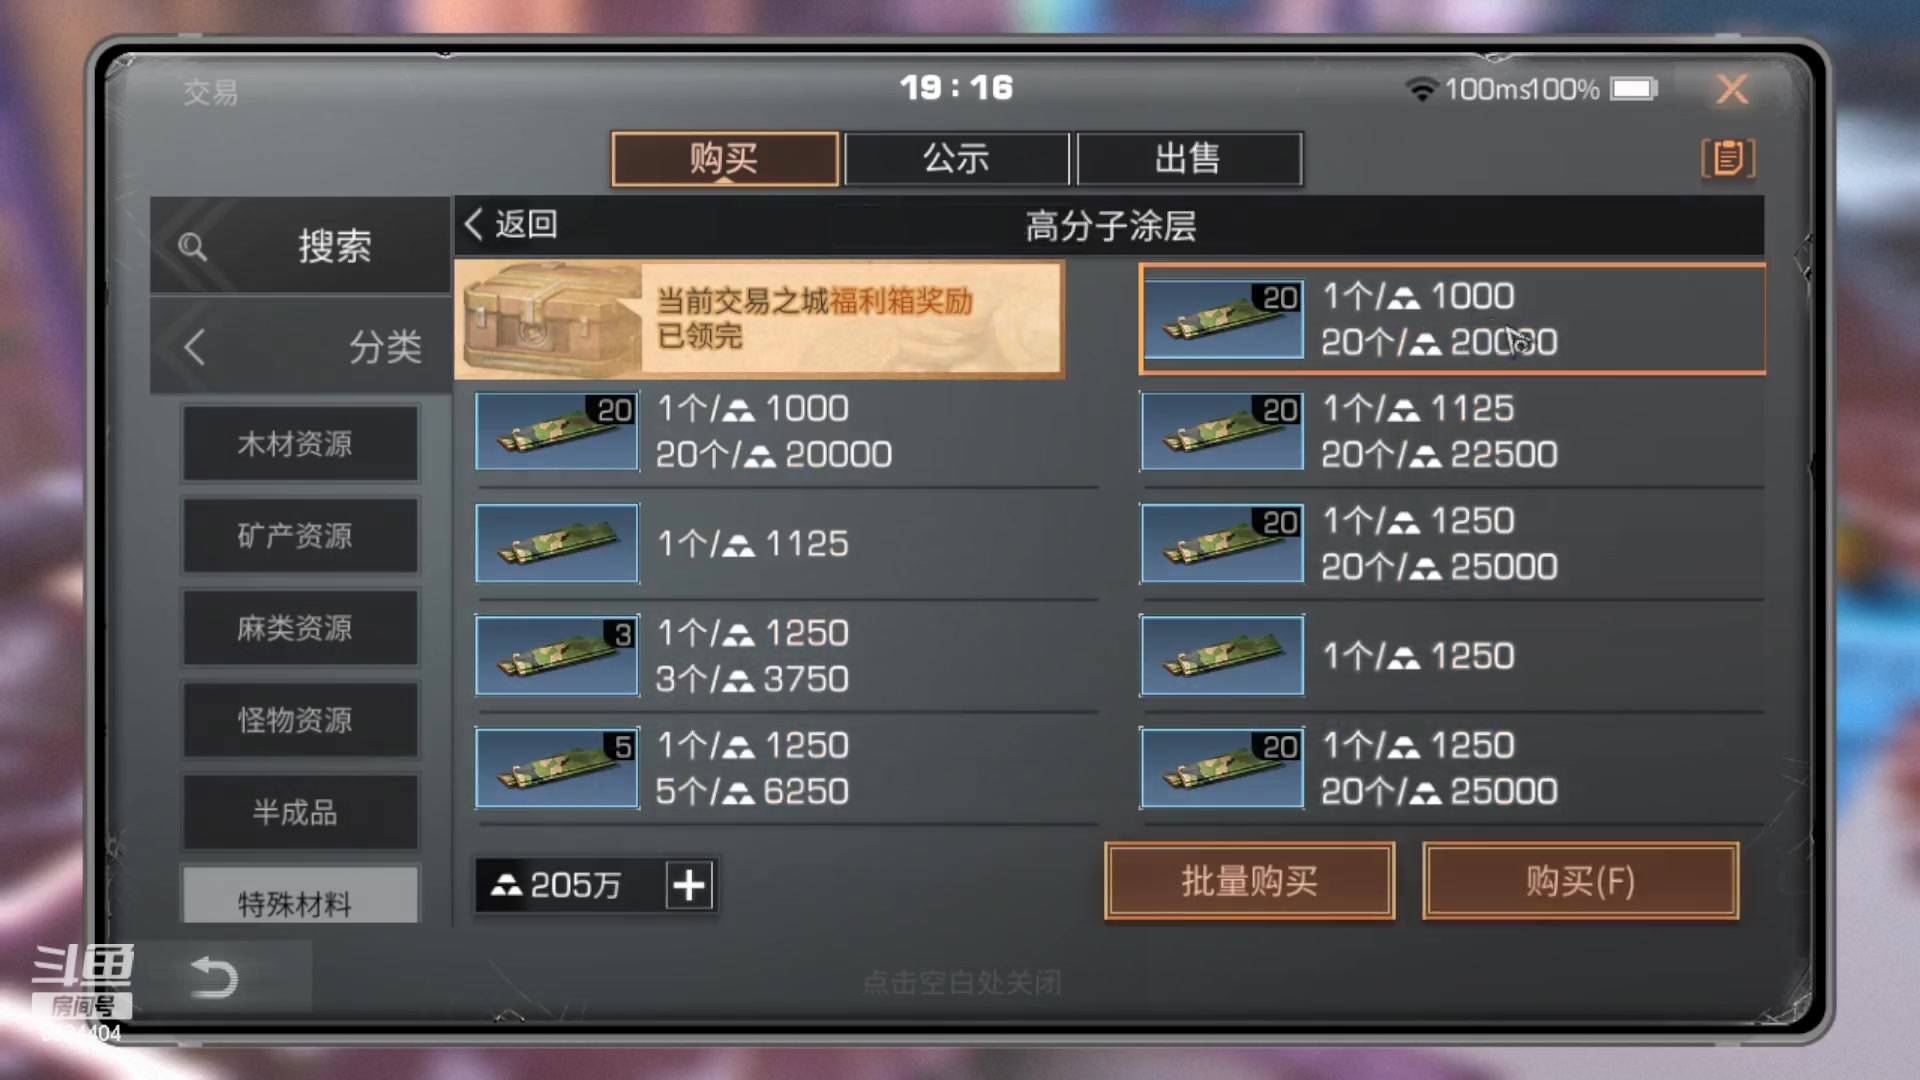Click the undo arrow icon at the bottom left
The height and width of the screenshot is (1080, 1920).
214,977
